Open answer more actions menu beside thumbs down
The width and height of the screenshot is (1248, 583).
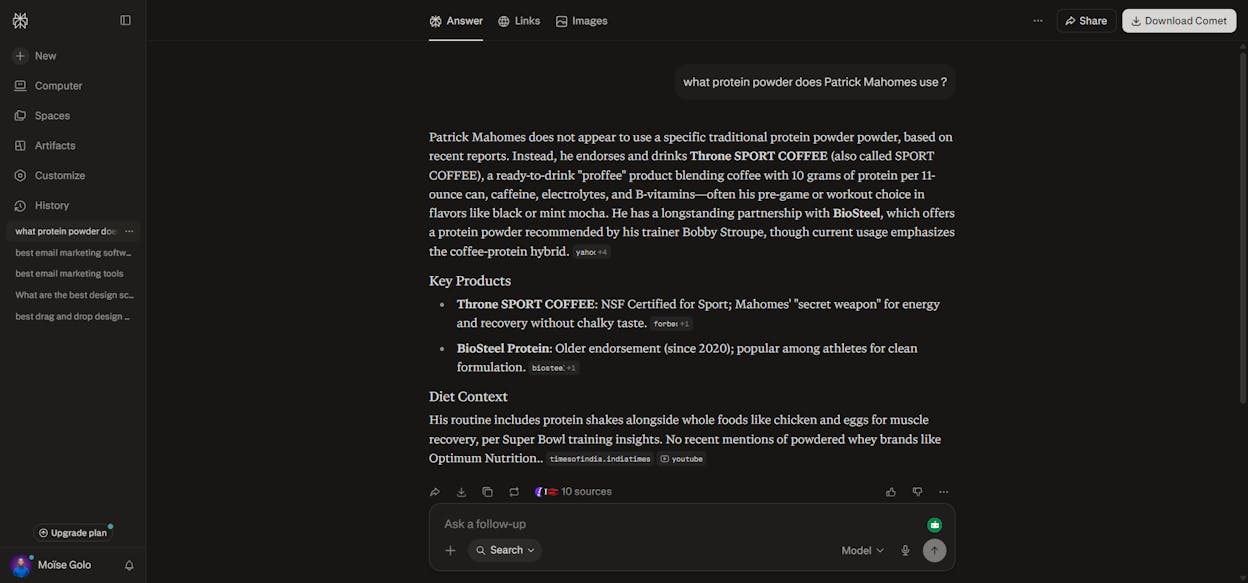tap(944, 492)
